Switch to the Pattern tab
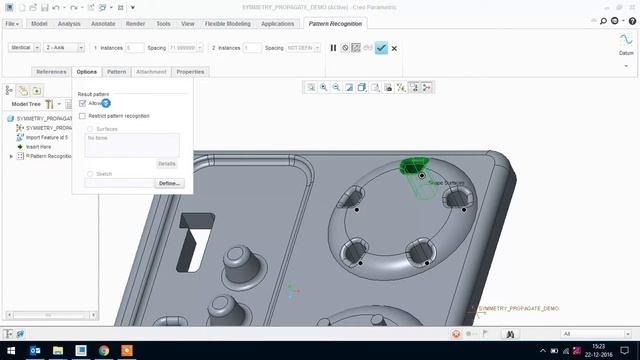Screen dimensions: 640x360 116,72
